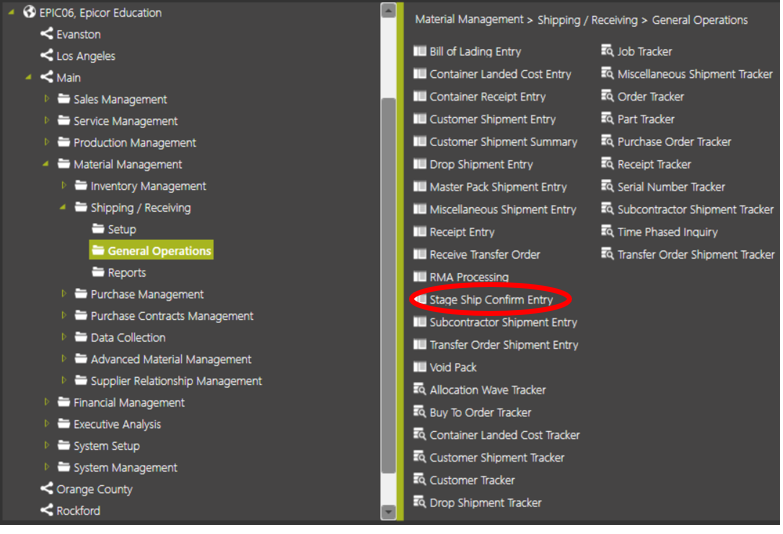The height and width of the screenshot is (534, 783).
Task: Click the Setup folder icon
Action: coord(98,229)
